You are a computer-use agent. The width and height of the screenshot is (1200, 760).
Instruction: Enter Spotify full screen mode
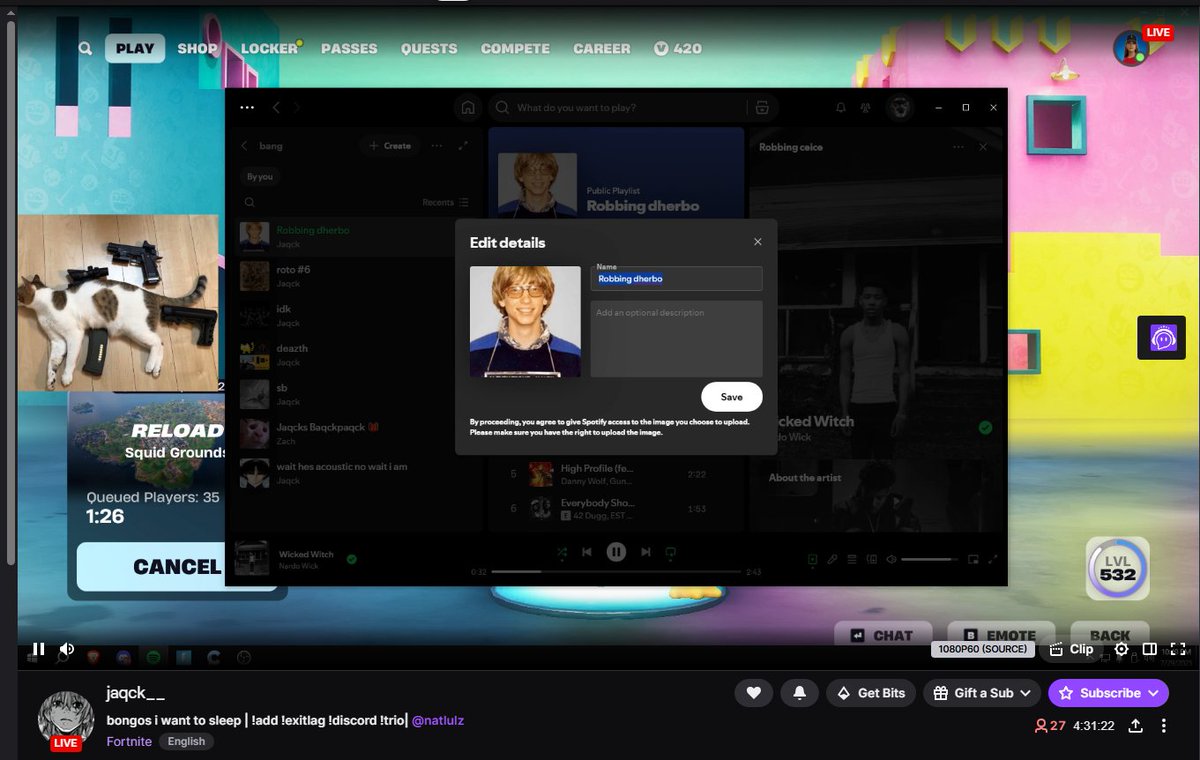pos(993,560)
